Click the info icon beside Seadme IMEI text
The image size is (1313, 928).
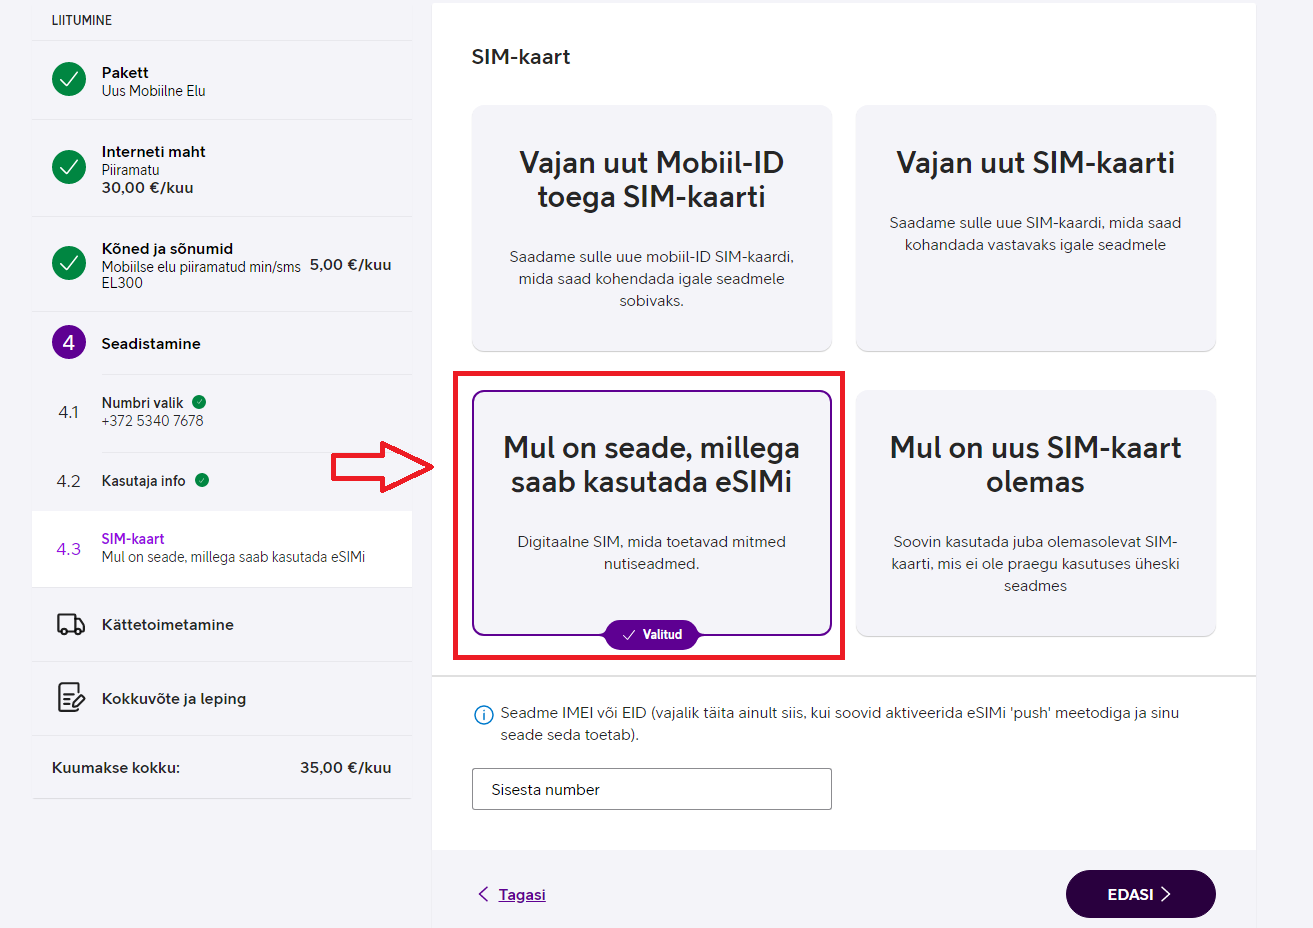[483, 714]
